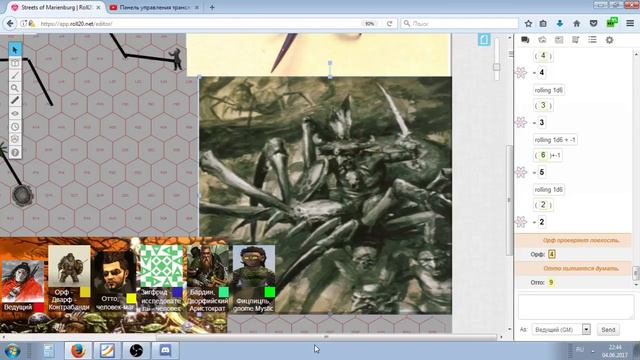Focus the browser search field
The height and width of the screenshot is (360, 640).
pyautogui.click(x=459, y=24)
